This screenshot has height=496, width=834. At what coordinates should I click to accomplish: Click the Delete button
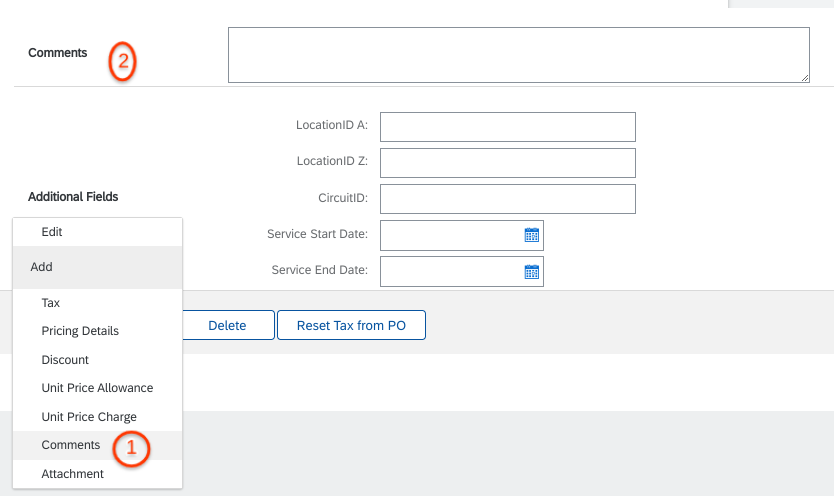pos(228,325)
